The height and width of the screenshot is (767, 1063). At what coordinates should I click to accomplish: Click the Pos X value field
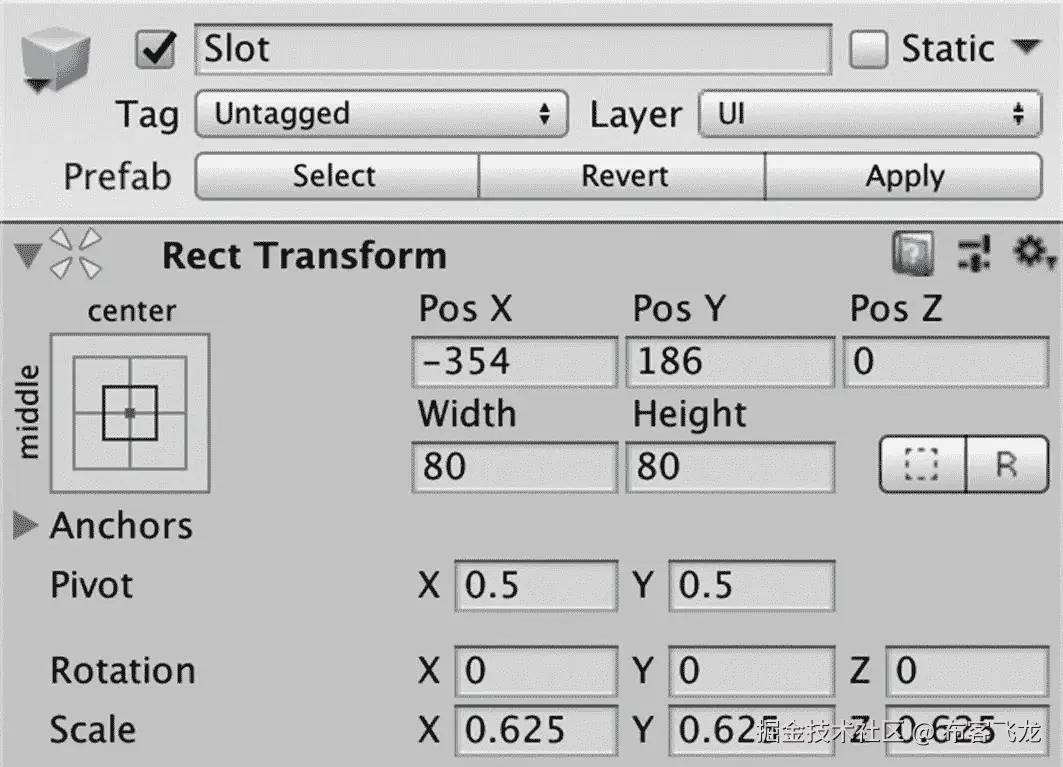[x=513, y=362]
